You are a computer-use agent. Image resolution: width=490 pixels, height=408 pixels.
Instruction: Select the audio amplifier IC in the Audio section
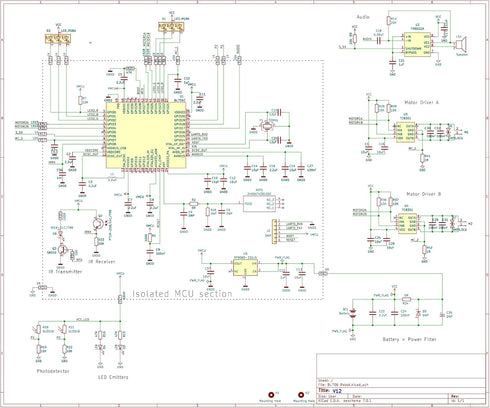point(417,44)
